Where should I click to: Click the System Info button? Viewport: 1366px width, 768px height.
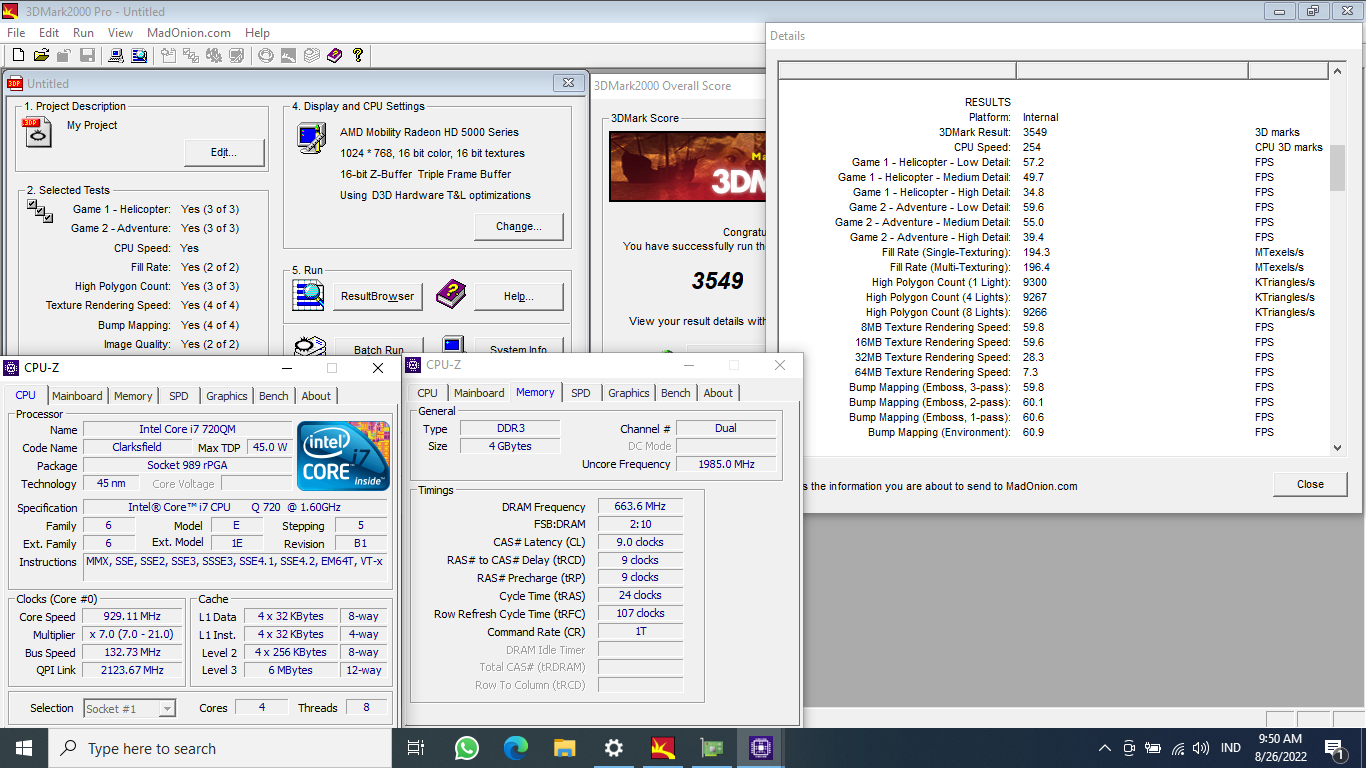coord(519,348)
